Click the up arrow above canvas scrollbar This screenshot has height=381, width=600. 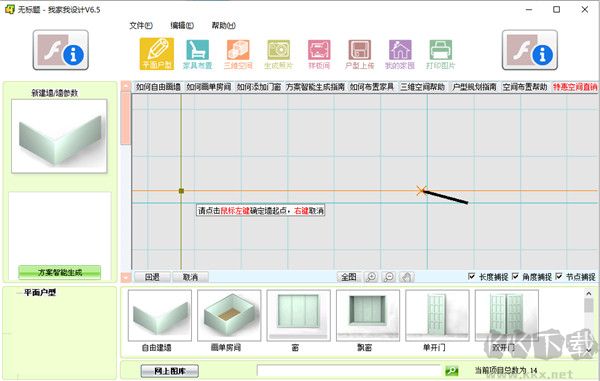click(x=126, y=86)
